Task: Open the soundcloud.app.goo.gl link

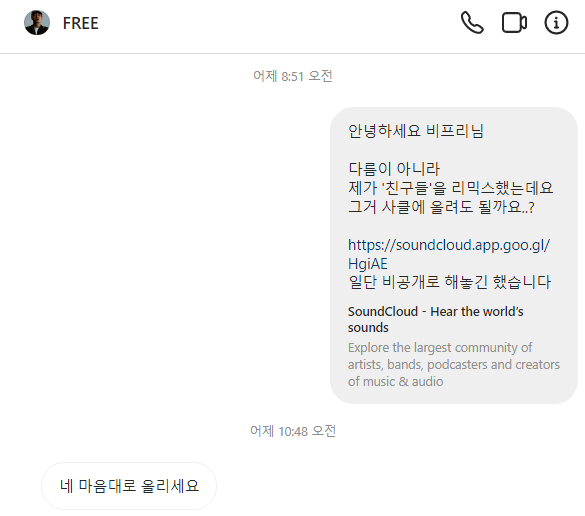Action: click(449, 245)
